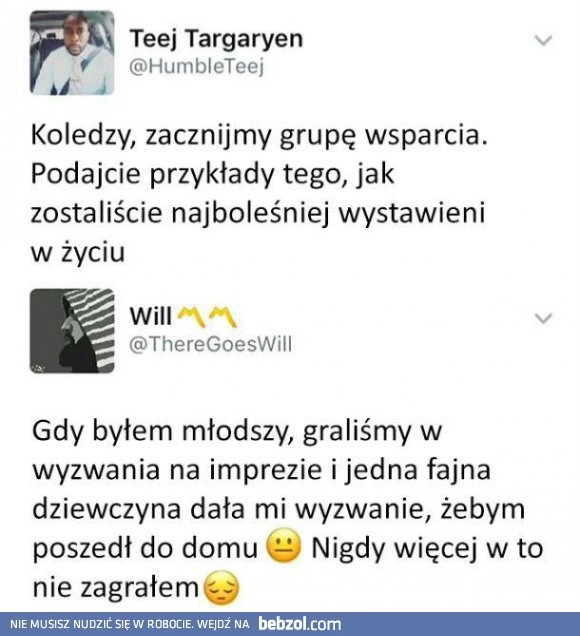Click the neutral face emoji after 'domu'
This screenshot has width=580, height=636.
click(284, 546)
